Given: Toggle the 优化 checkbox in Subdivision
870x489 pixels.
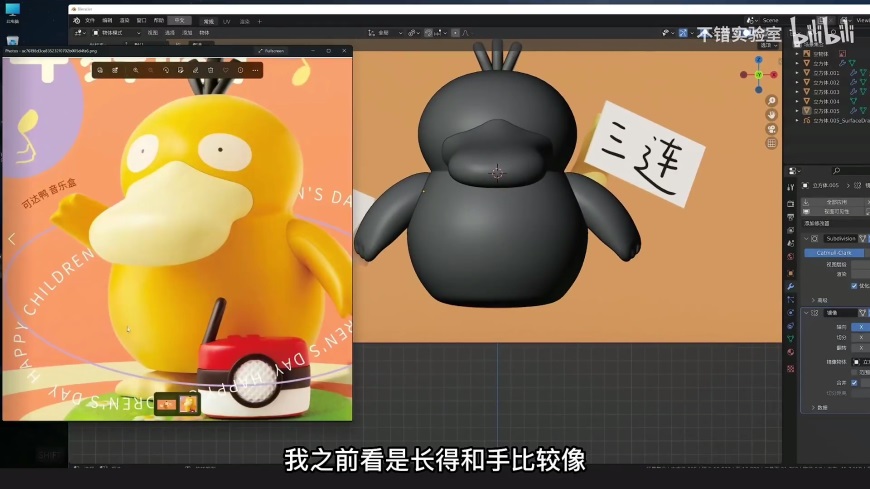Looking at the screenshot, I should 854,286.
